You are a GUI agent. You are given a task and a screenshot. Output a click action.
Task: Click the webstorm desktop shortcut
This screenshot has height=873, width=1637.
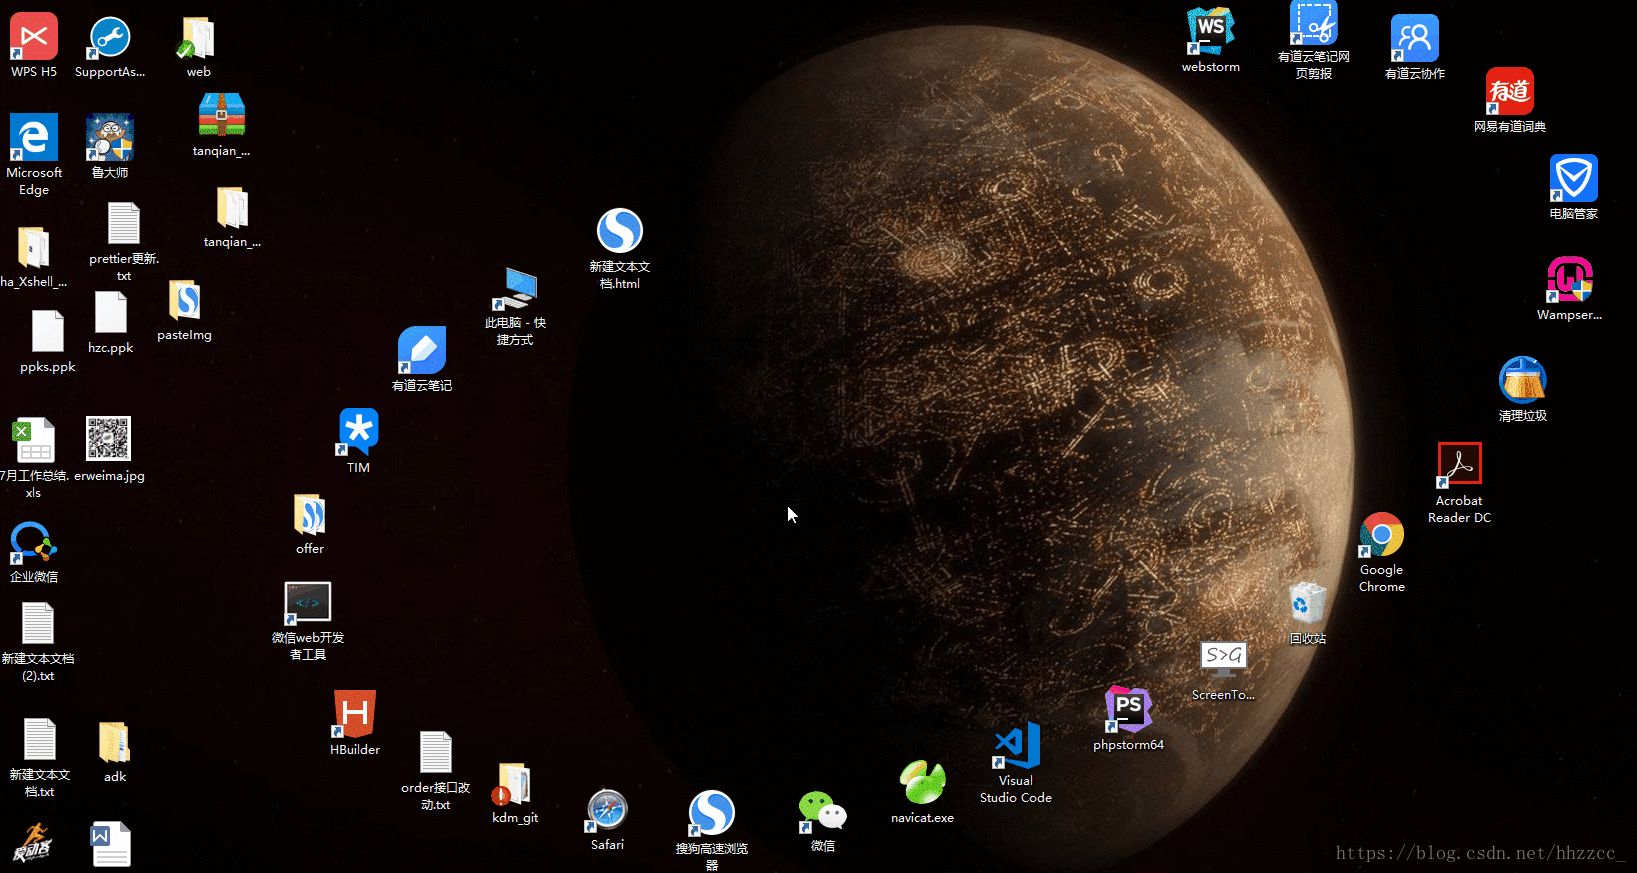click(1210, 32)
